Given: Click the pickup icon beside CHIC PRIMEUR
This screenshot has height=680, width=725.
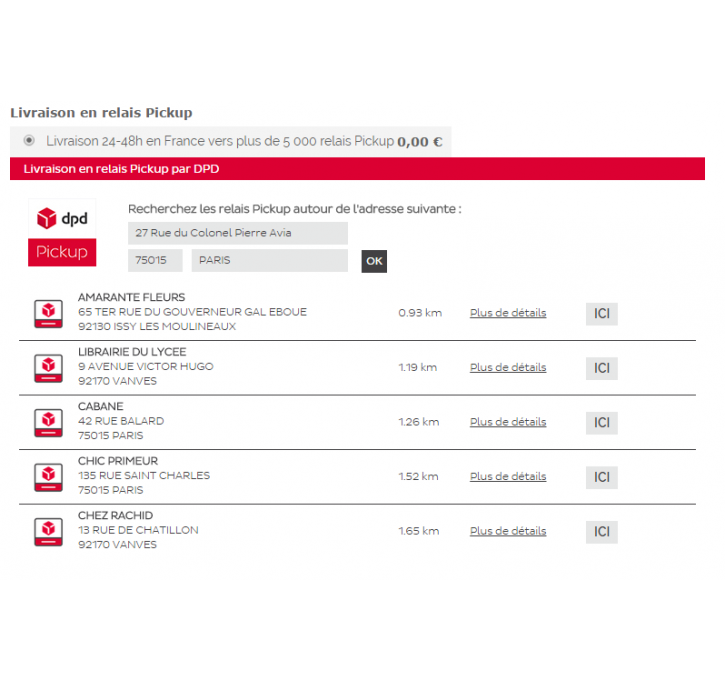Looking at the screenshot, I should point(49,477).
